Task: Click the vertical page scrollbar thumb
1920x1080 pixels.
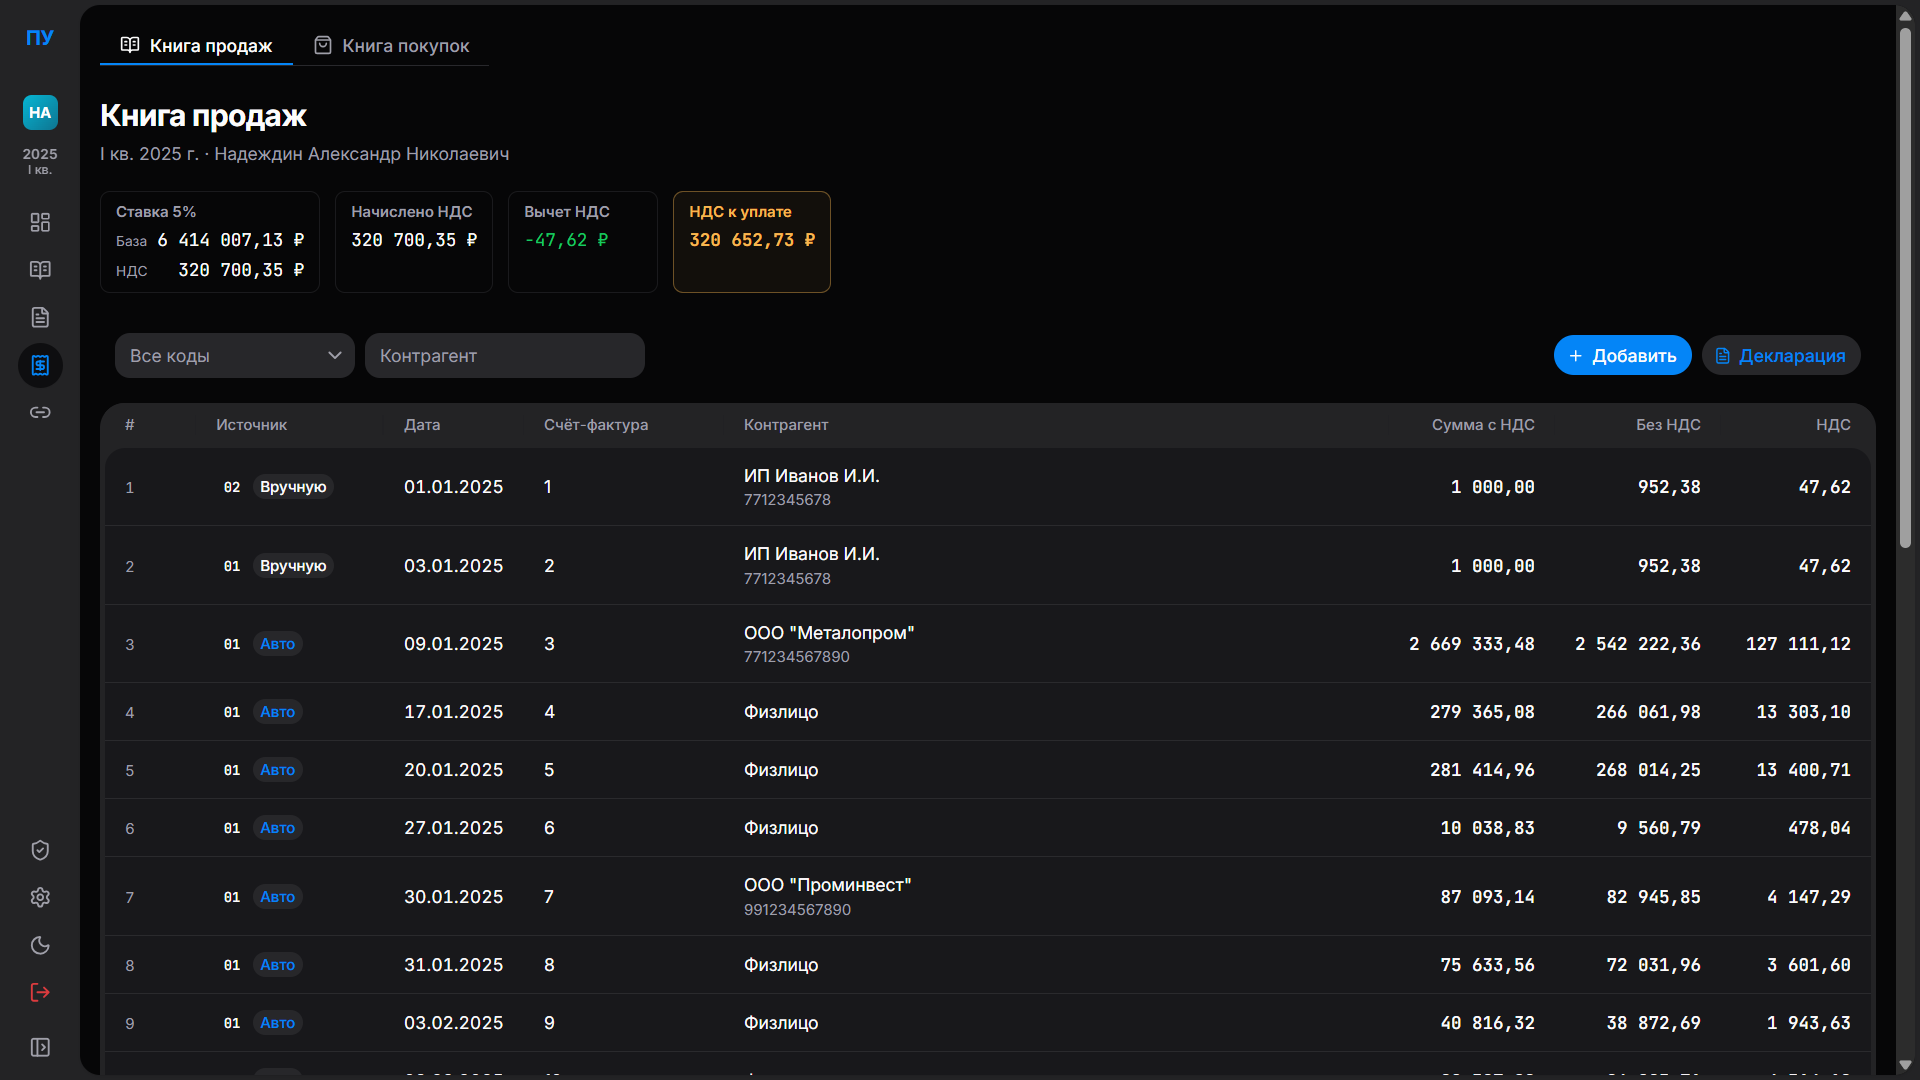Action: [x=1905, y=290]
